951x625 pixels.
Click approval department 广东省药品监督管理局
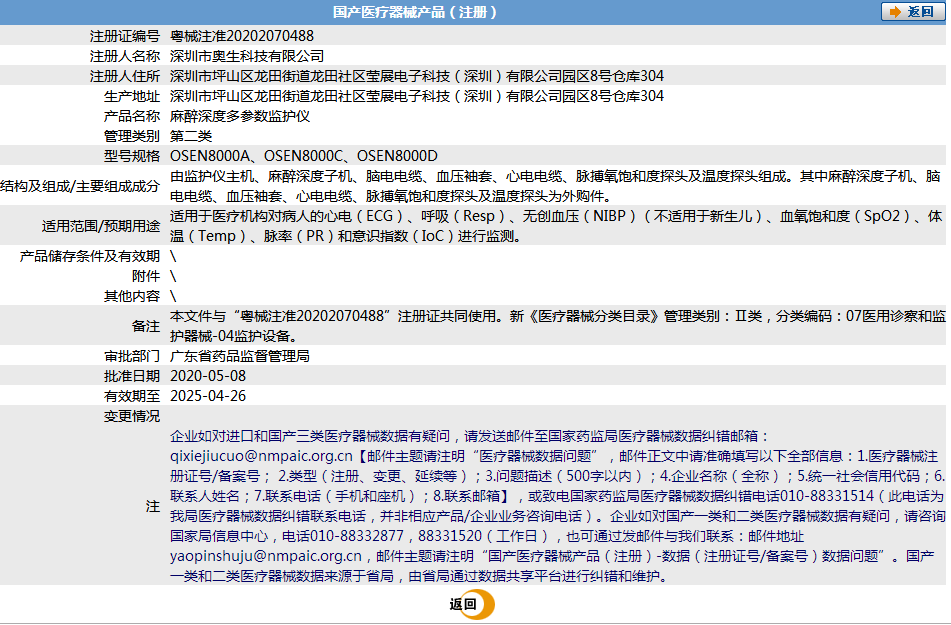[240, 356]
